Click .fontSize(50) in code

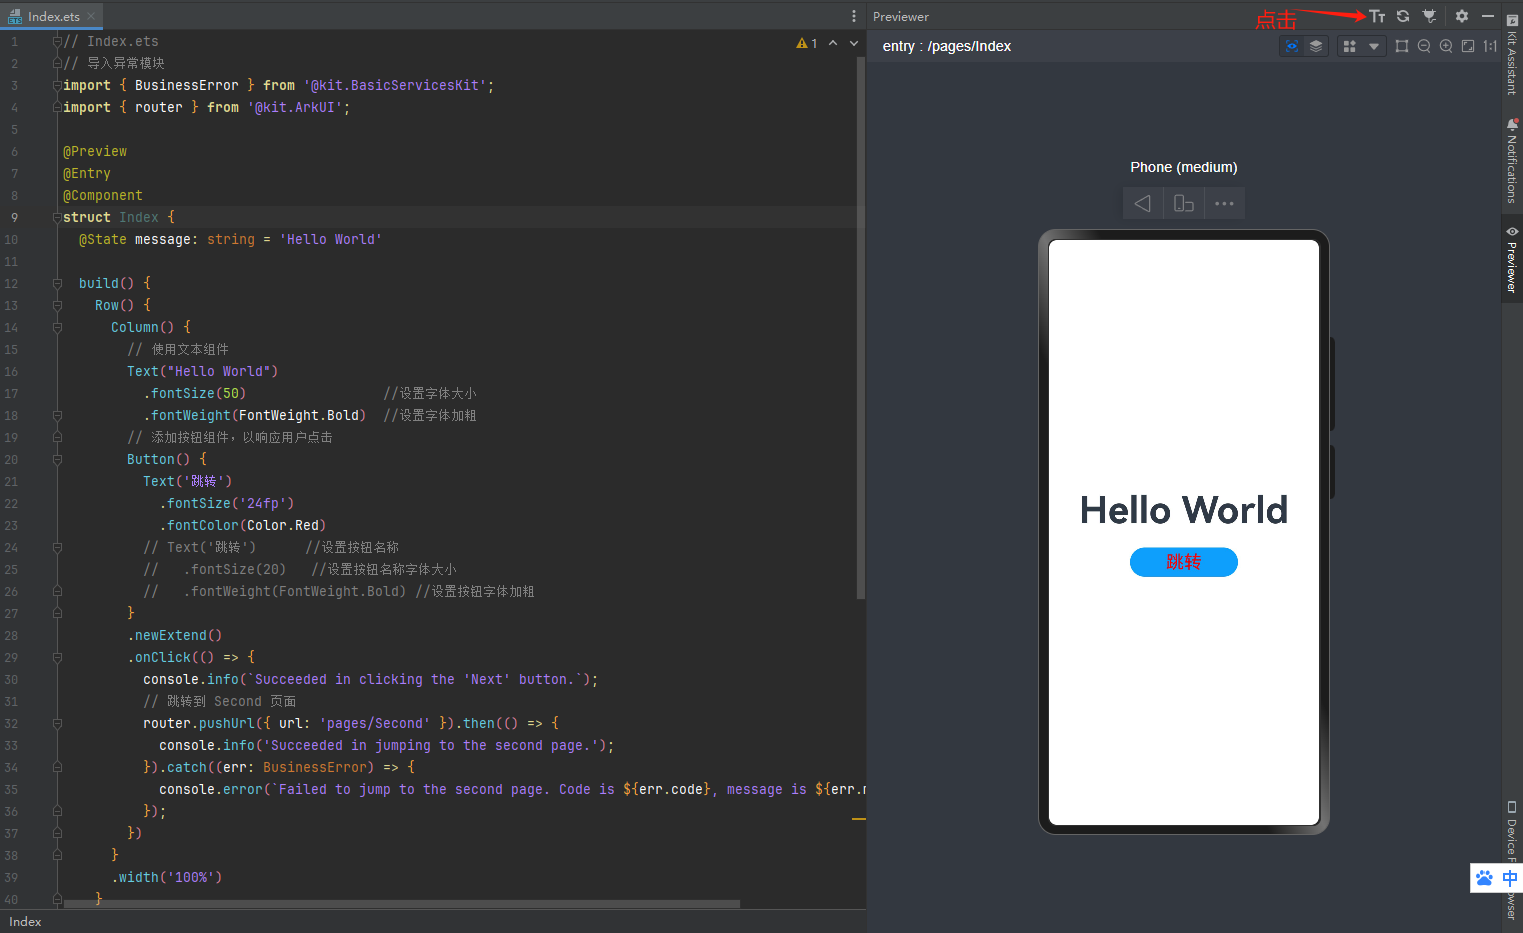click(195, 393)
